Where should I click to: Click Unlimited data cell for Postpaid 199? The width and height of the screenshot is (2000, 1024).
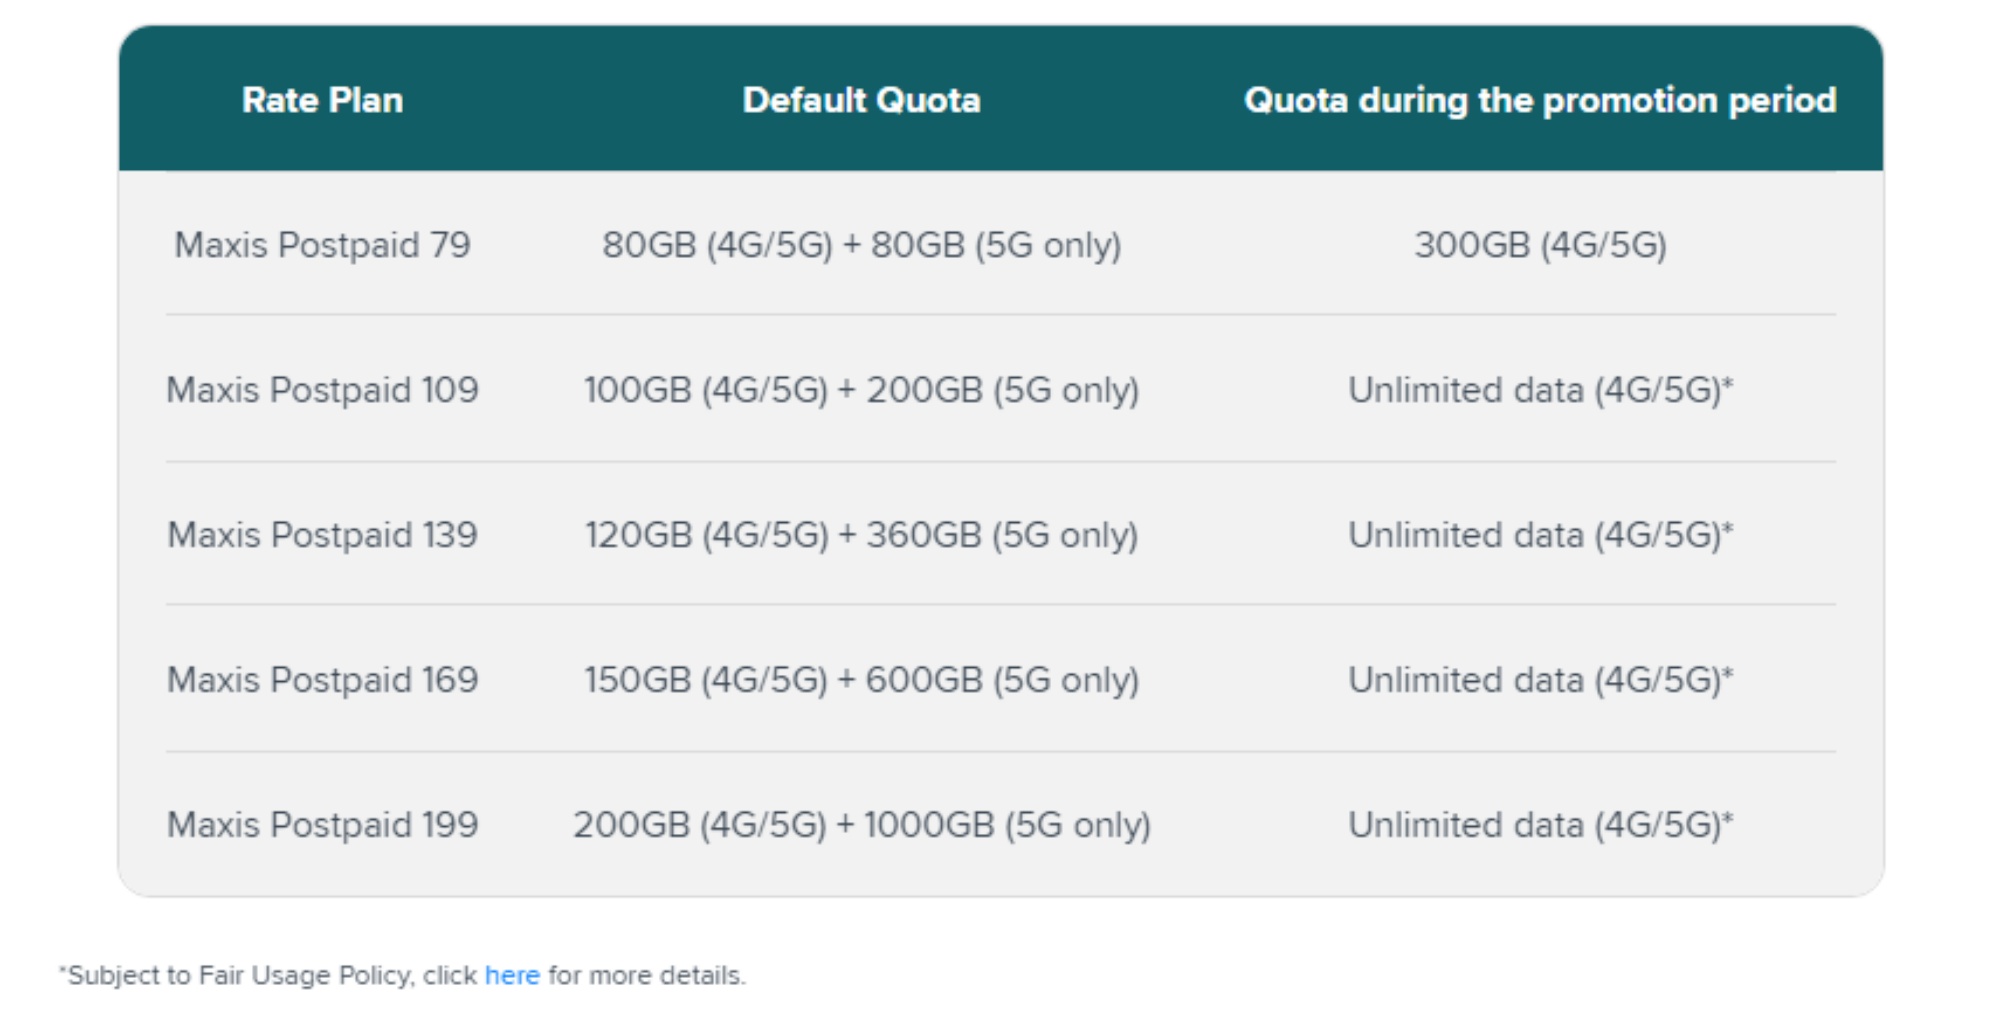pos(1540,825)
